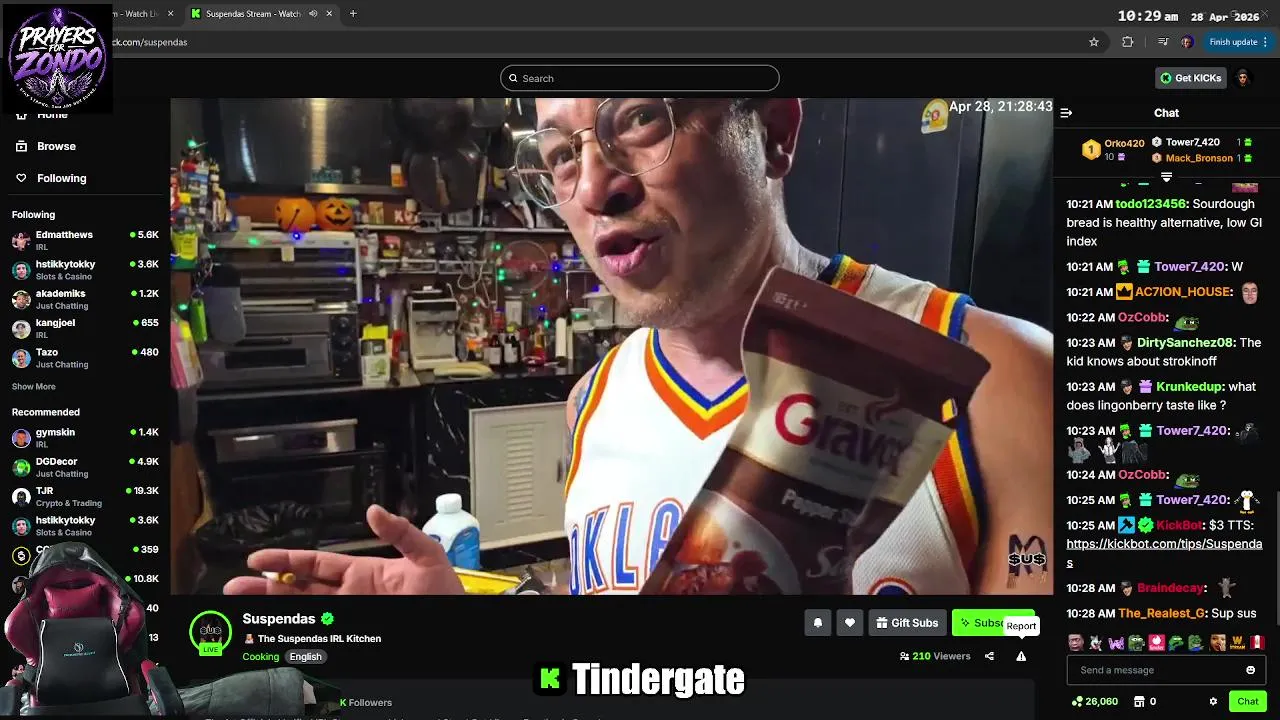Viewport: 1280px width, 720px height.
Task: Close the Suspendas Stream tab
Action: click(331, 14)
